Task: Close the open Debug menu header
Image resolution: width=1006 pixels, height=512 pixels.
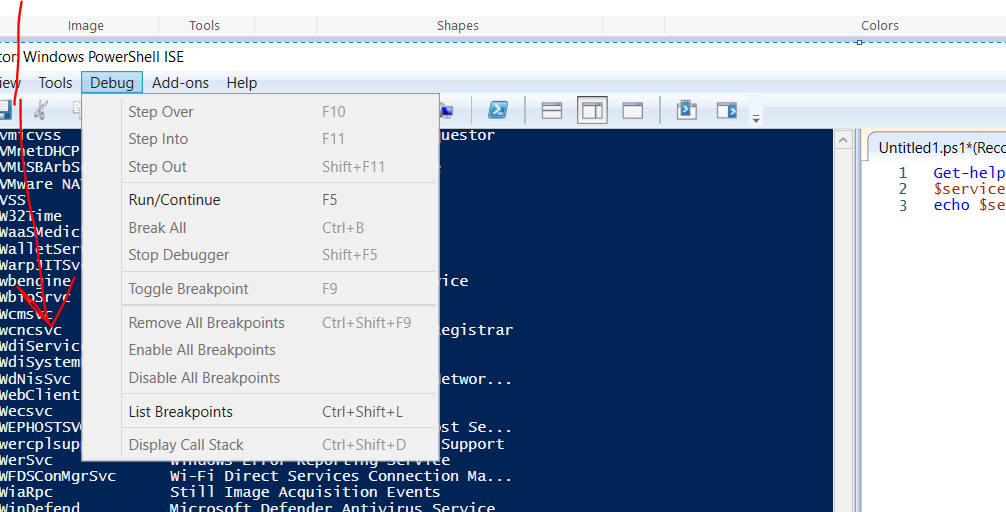Action: point(112,83)
